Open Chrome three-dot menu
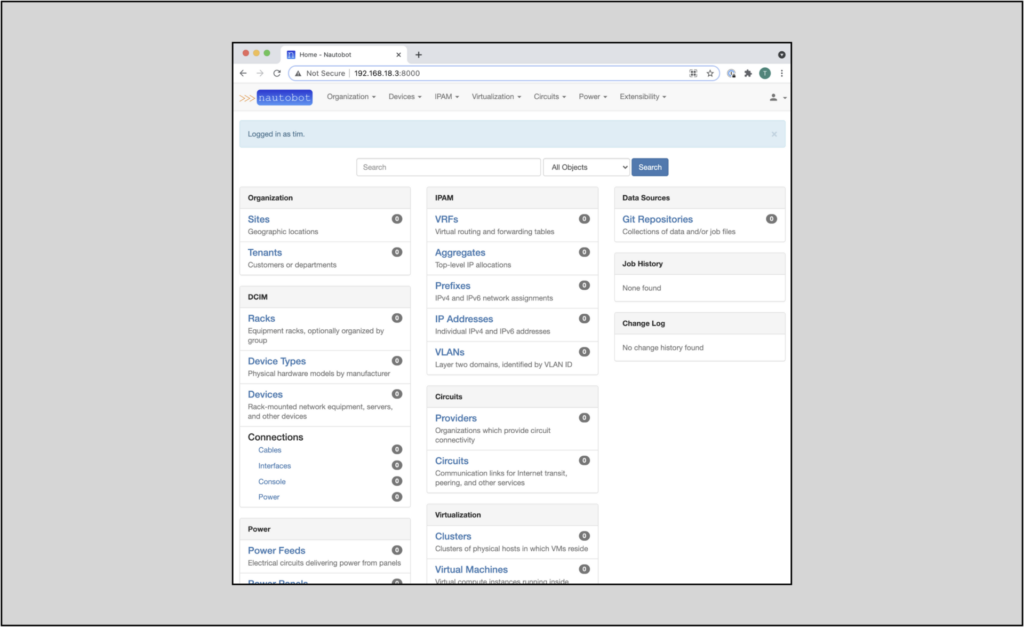Screen dimensions: 1024x627 pos(781,73)
